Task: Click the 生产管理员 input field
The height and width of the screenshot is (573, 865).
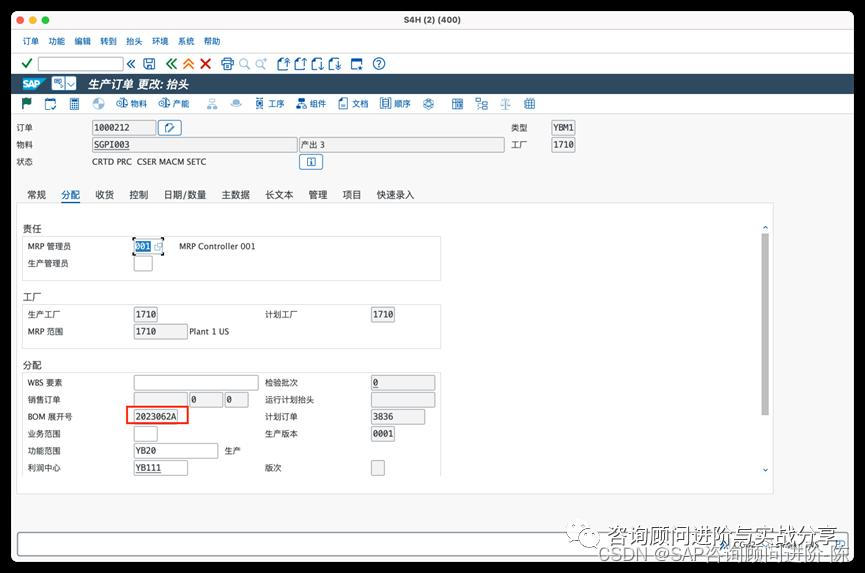Action: [143, 264]
